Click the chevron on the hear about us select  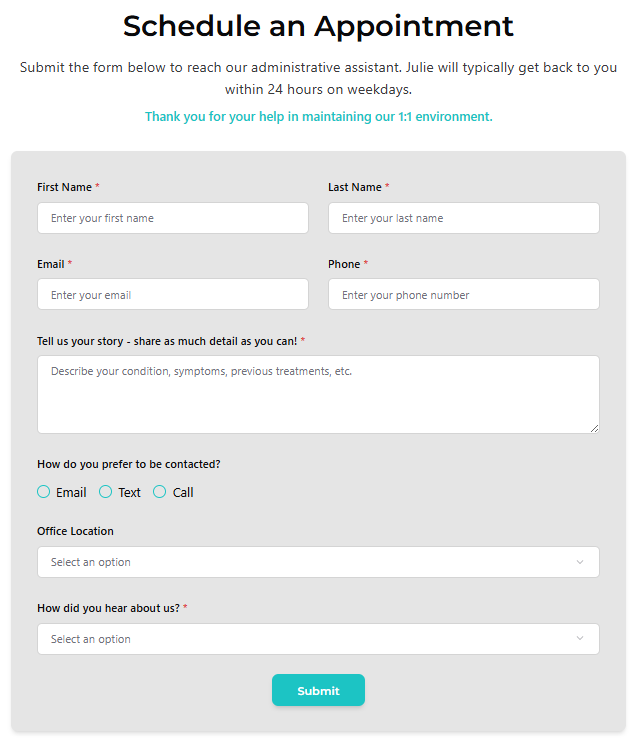[580, 638]
